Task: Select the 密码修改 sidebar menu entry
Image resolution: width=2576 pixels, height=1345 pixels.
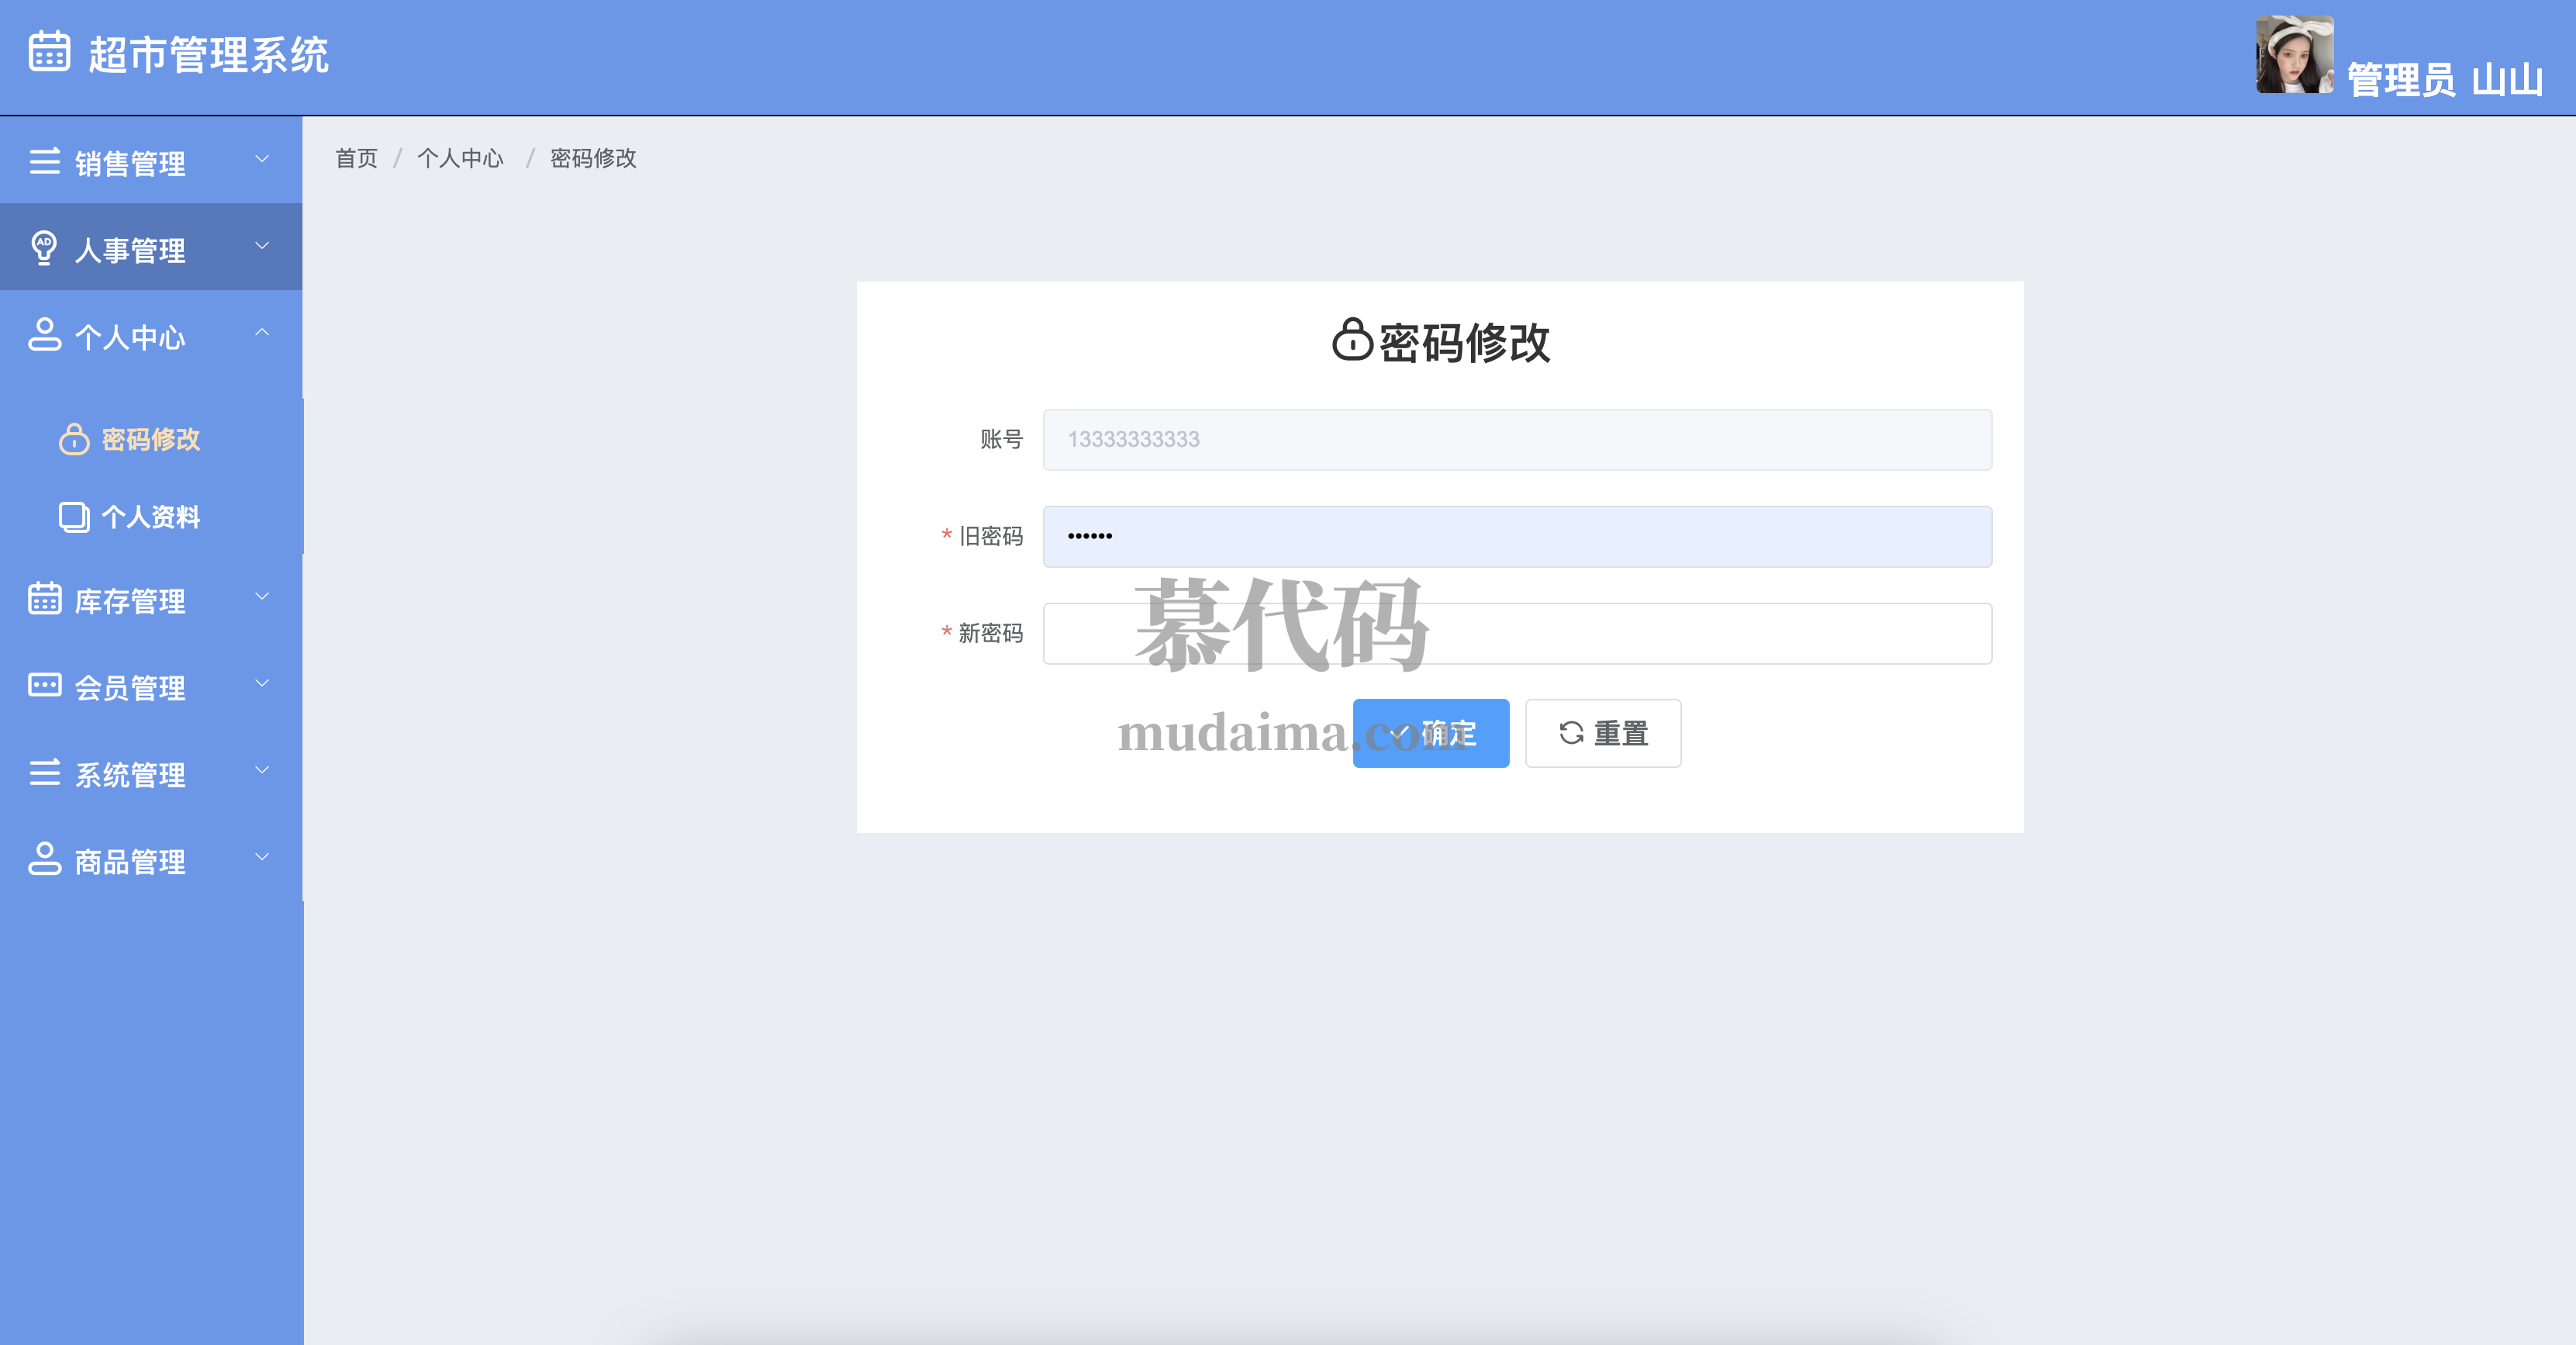Action: tap(151, 439)
